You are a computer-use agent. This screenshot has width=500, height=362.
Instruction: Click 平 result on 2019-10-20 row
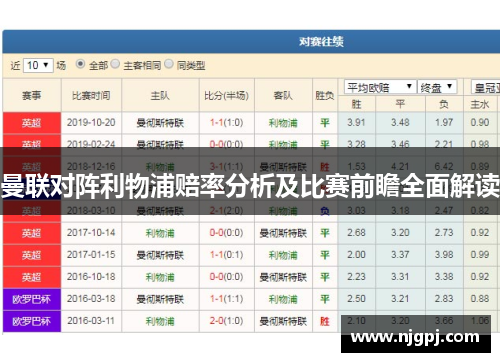(x=325, y=123)
